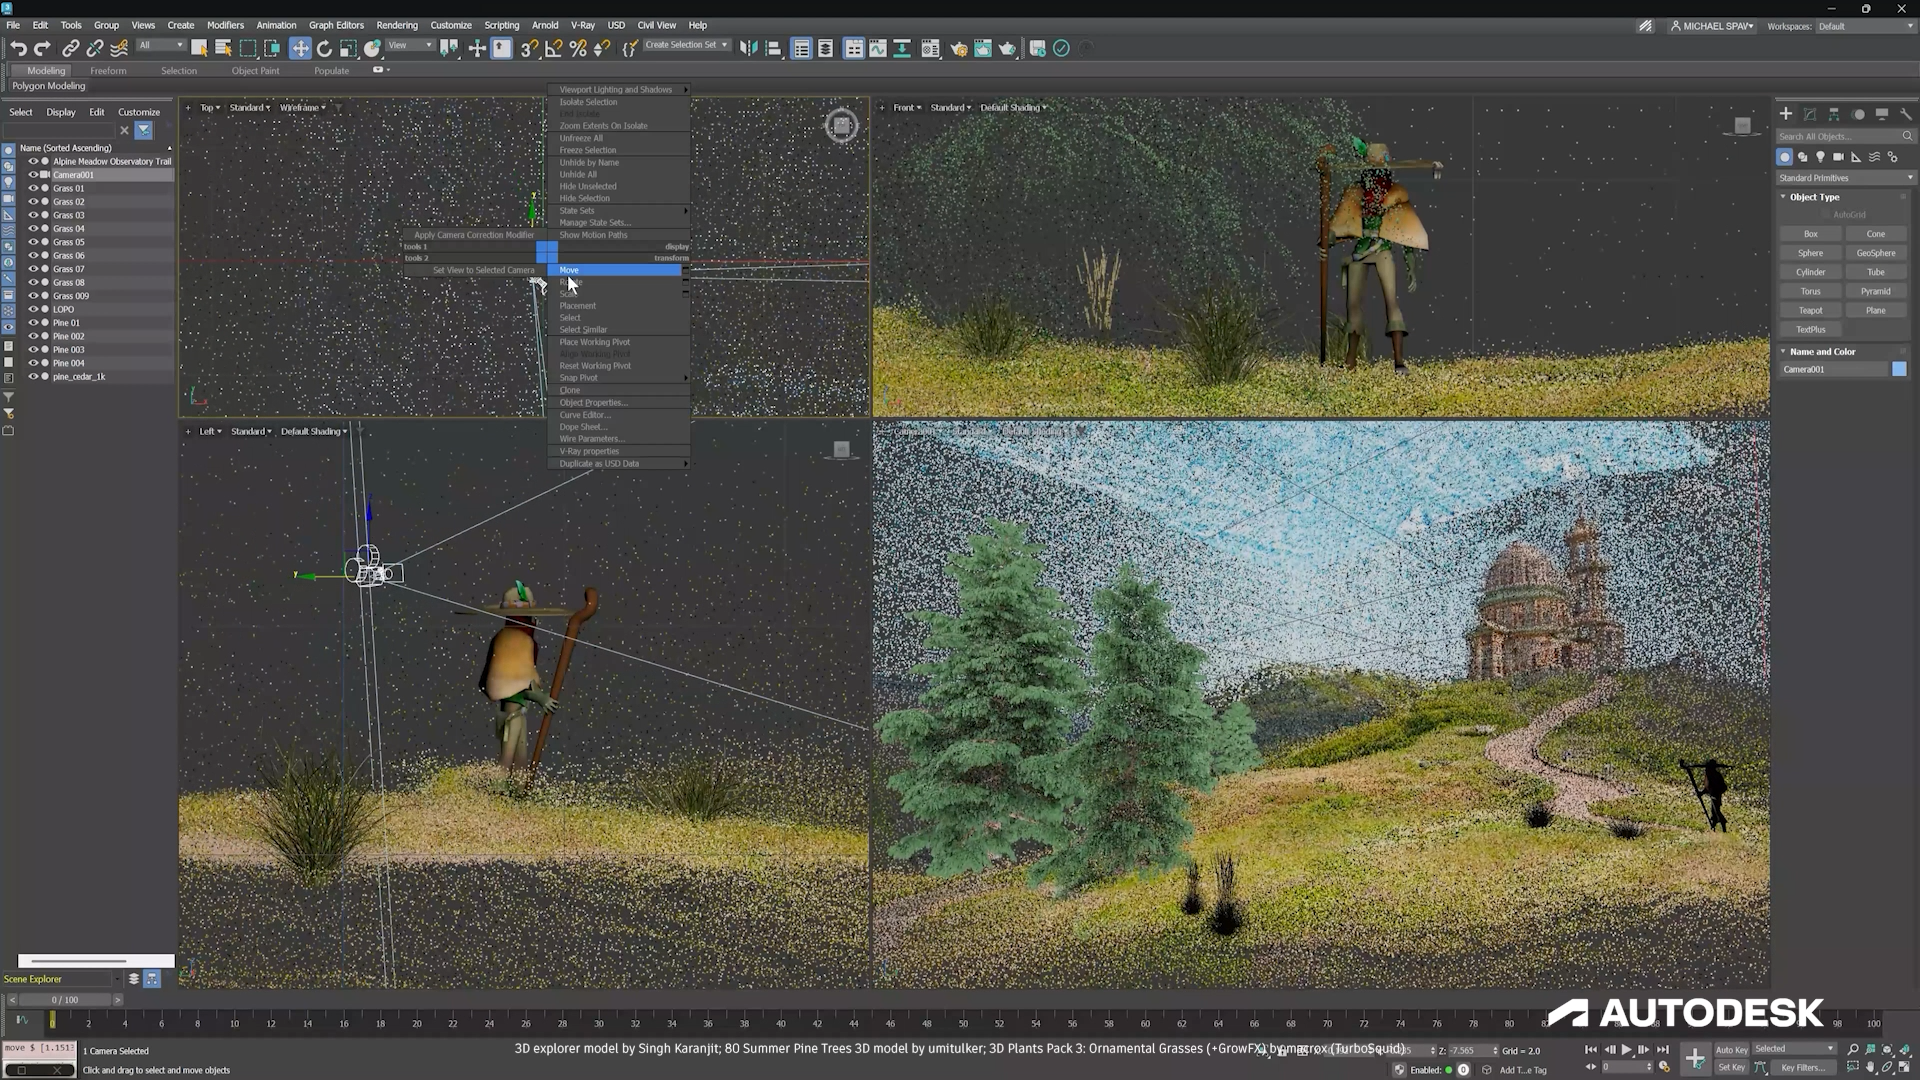Toggle Auto Key animation mode

click(x=1731, y=1050)
